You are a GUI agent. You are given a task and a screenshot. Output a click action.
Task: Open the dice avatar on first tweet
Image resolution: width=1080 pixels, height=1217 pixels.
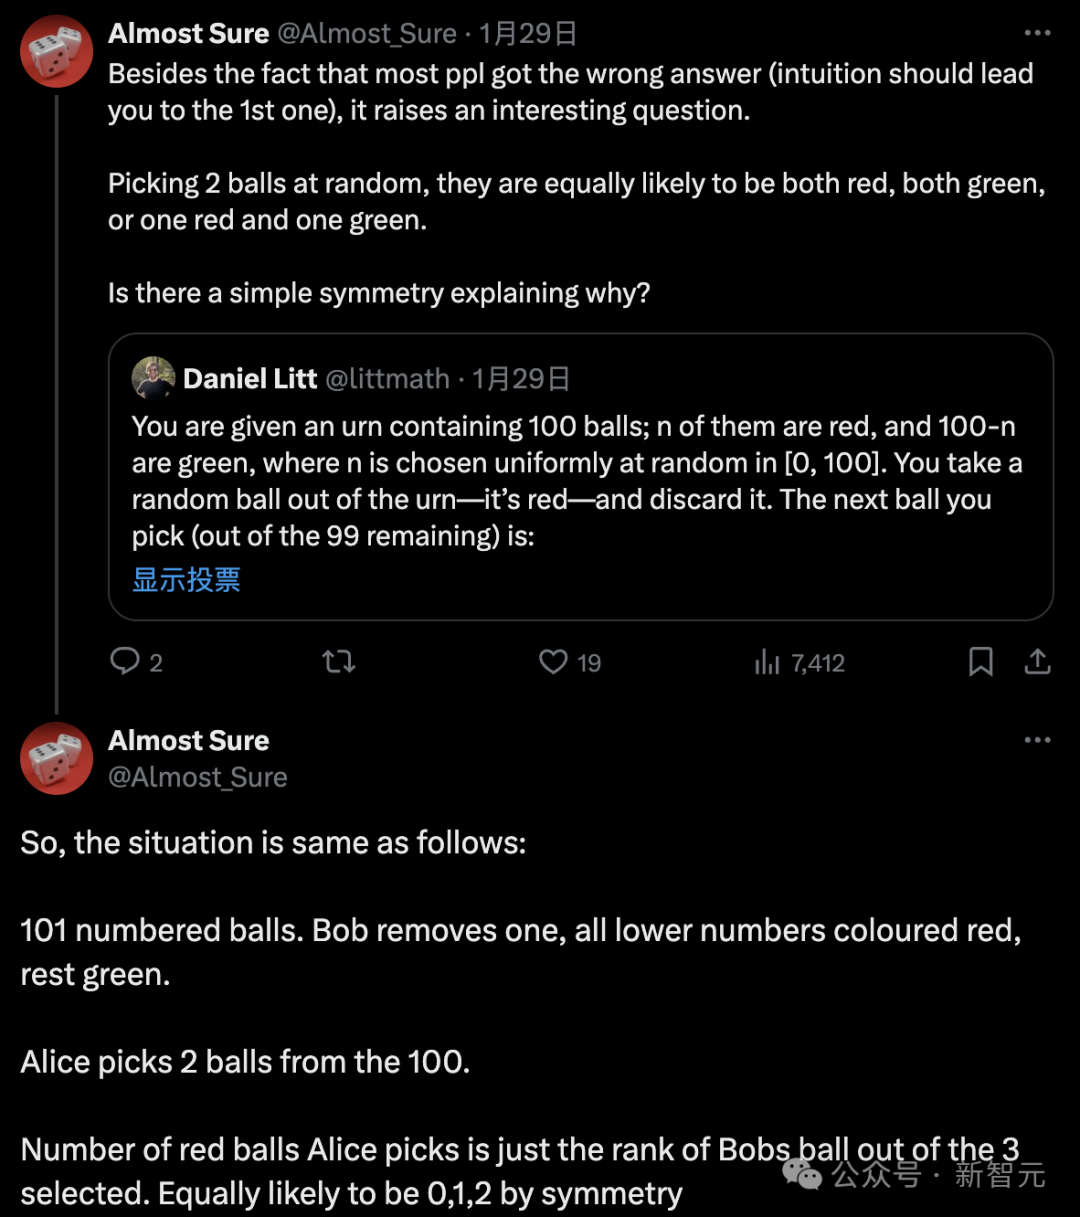pyautogui.click(x=57, y=52)
